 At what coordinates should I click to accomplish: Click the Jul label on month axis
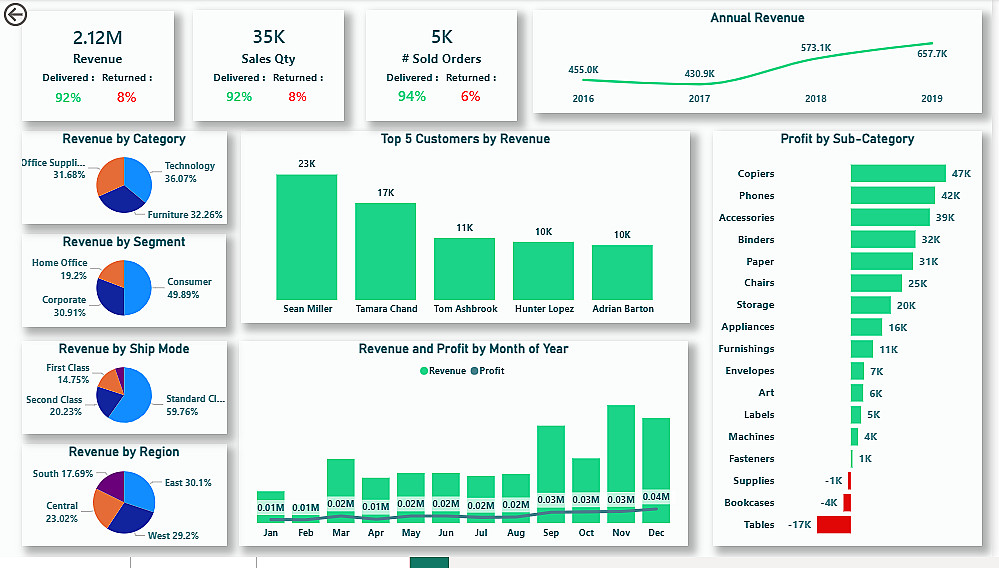pos(481,532)
